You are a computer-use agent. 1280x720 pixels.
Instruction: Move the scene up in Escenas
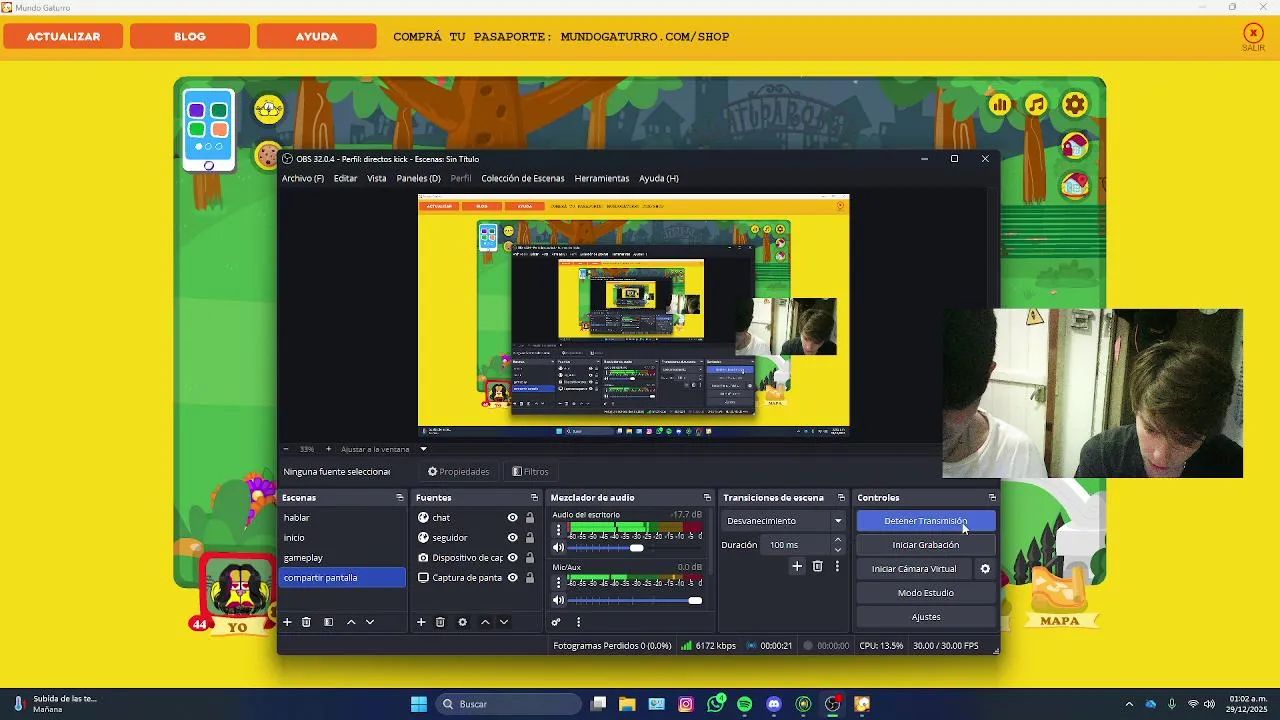coord(351,622)
